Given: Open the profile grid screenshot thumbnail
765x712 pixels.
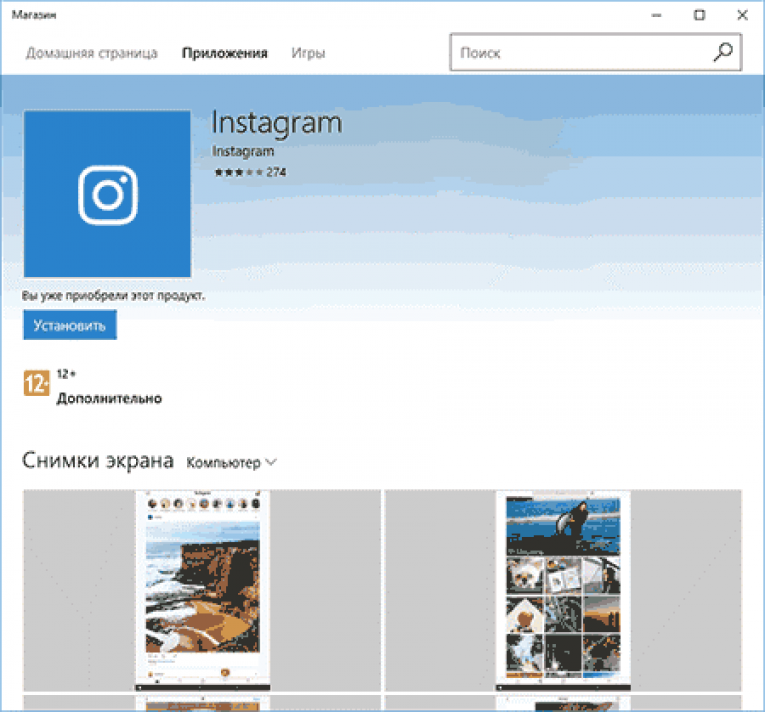Looking at the screenshot, I should (x=563, y=590).
